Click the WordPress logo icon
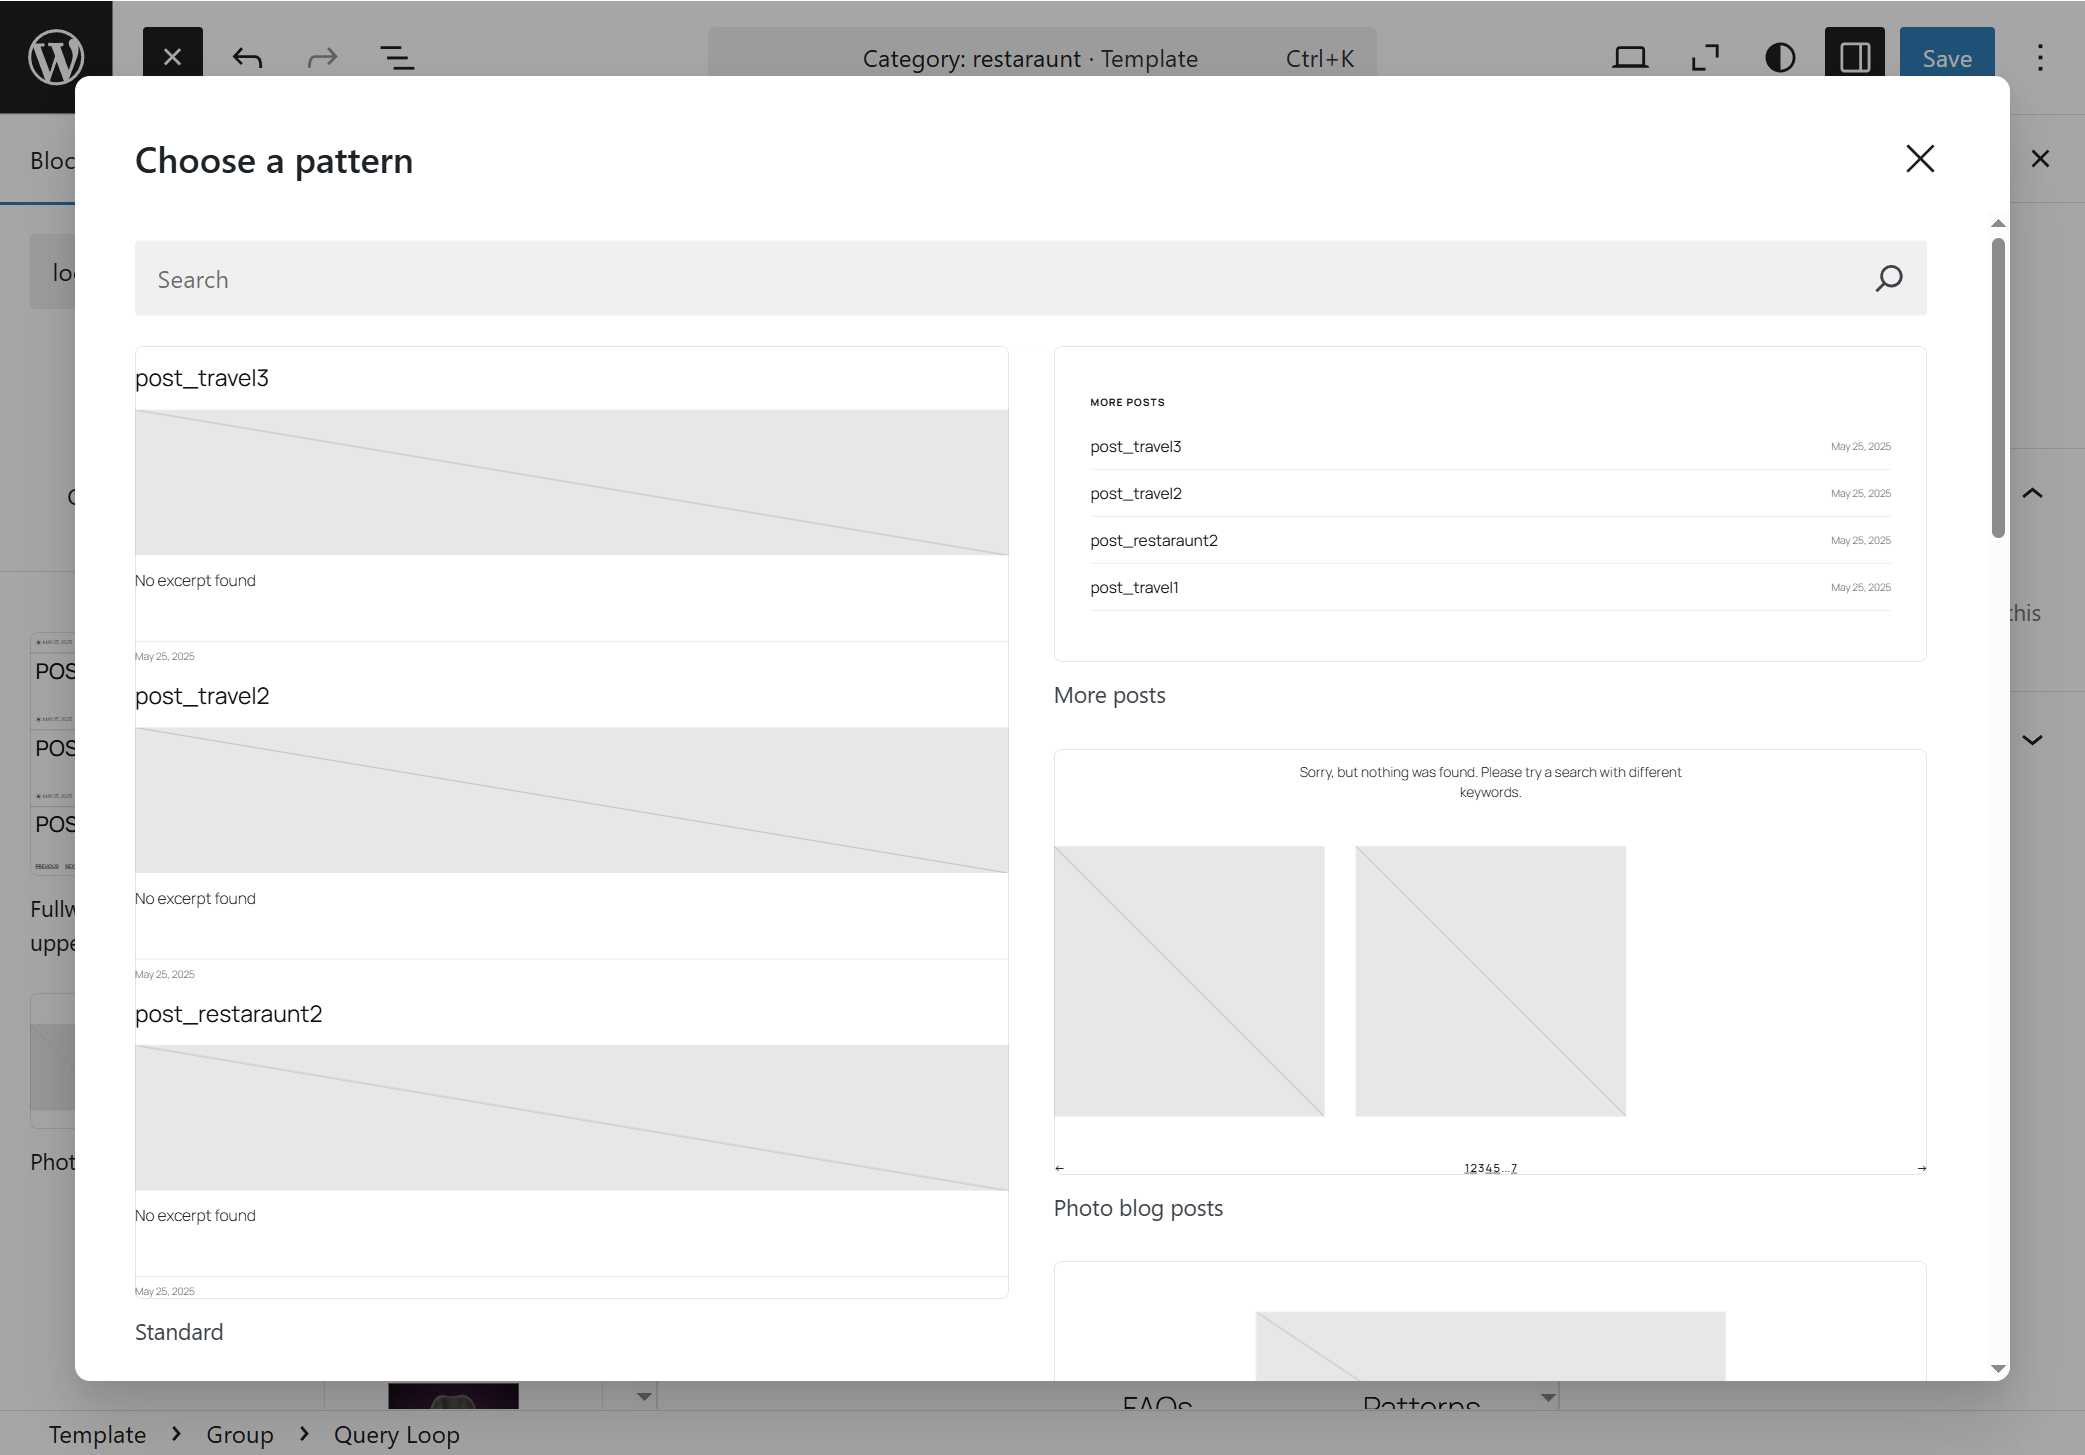Screen dimensions: 2085x1455 coord(56,57)
